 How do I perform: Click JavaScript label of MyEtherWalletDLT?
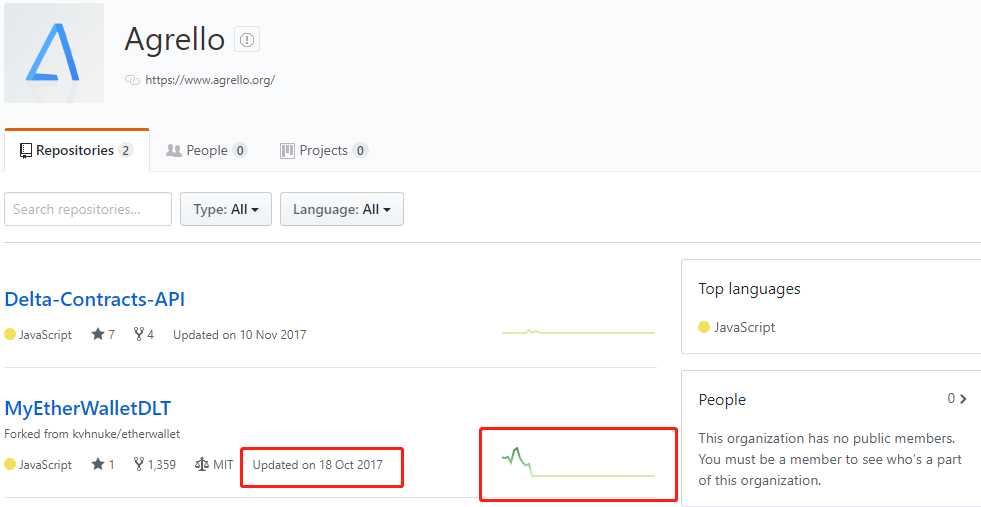45,465
